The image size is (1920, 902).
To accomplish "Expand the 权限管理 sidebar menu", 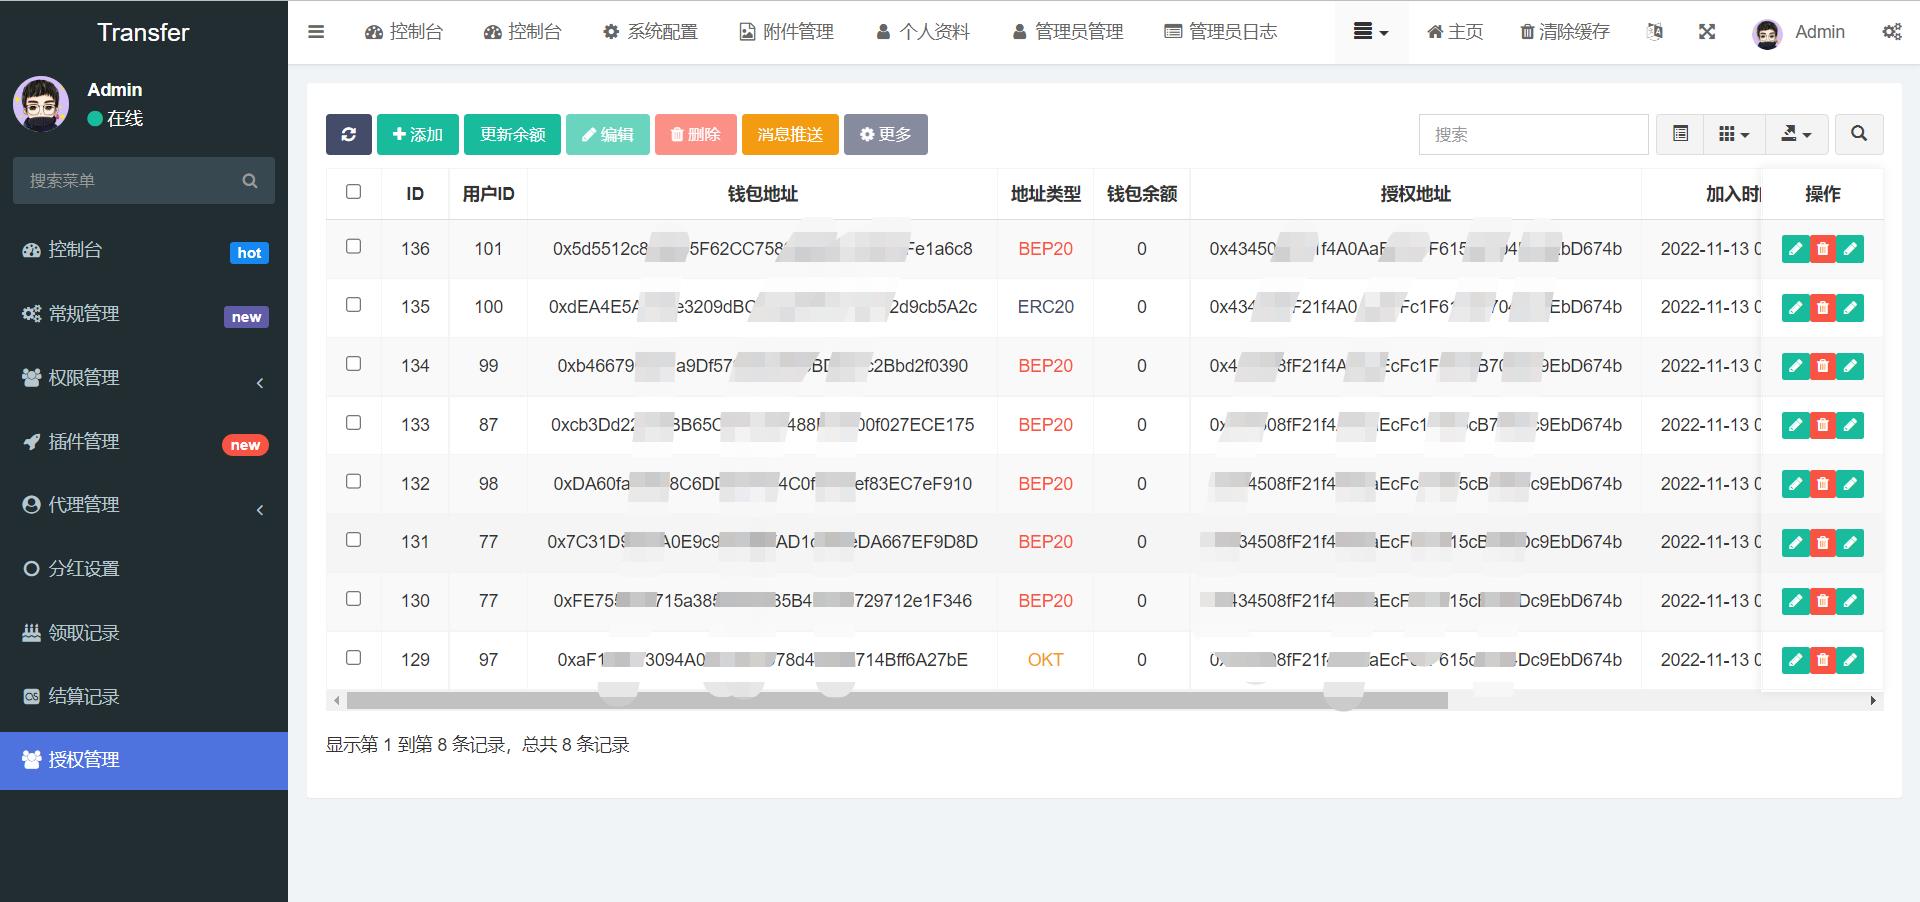I will click(x=144, y=377).
